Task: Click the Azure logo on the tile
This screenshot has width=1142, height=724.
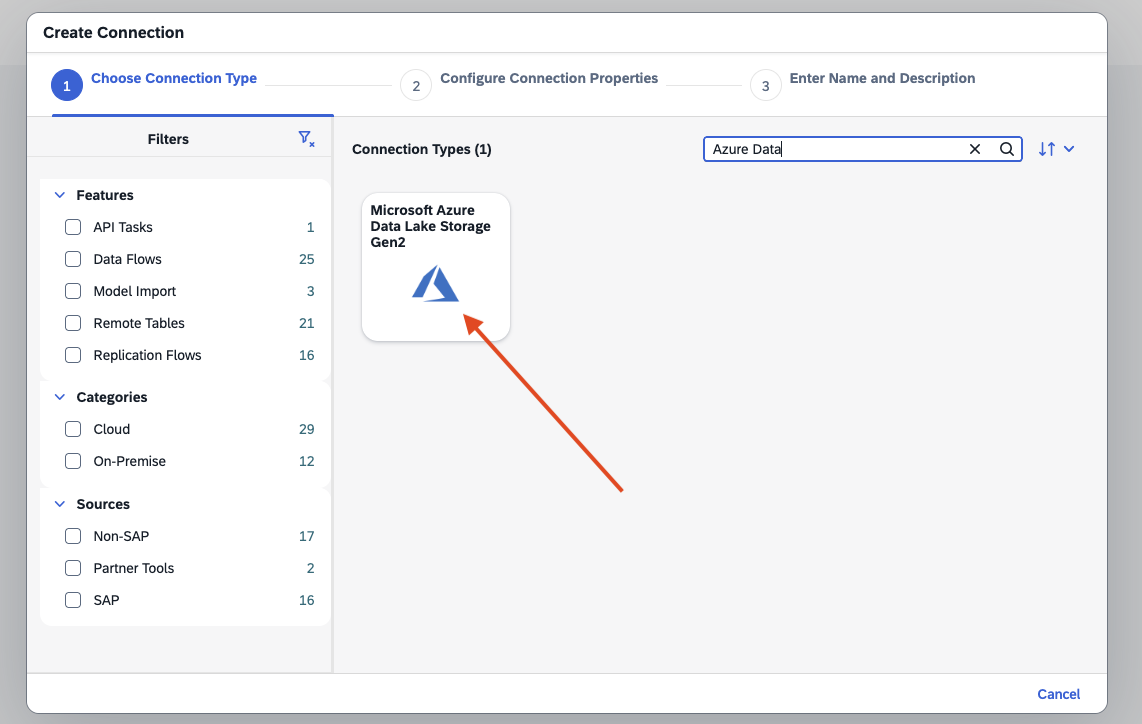Action: [435, 284]
